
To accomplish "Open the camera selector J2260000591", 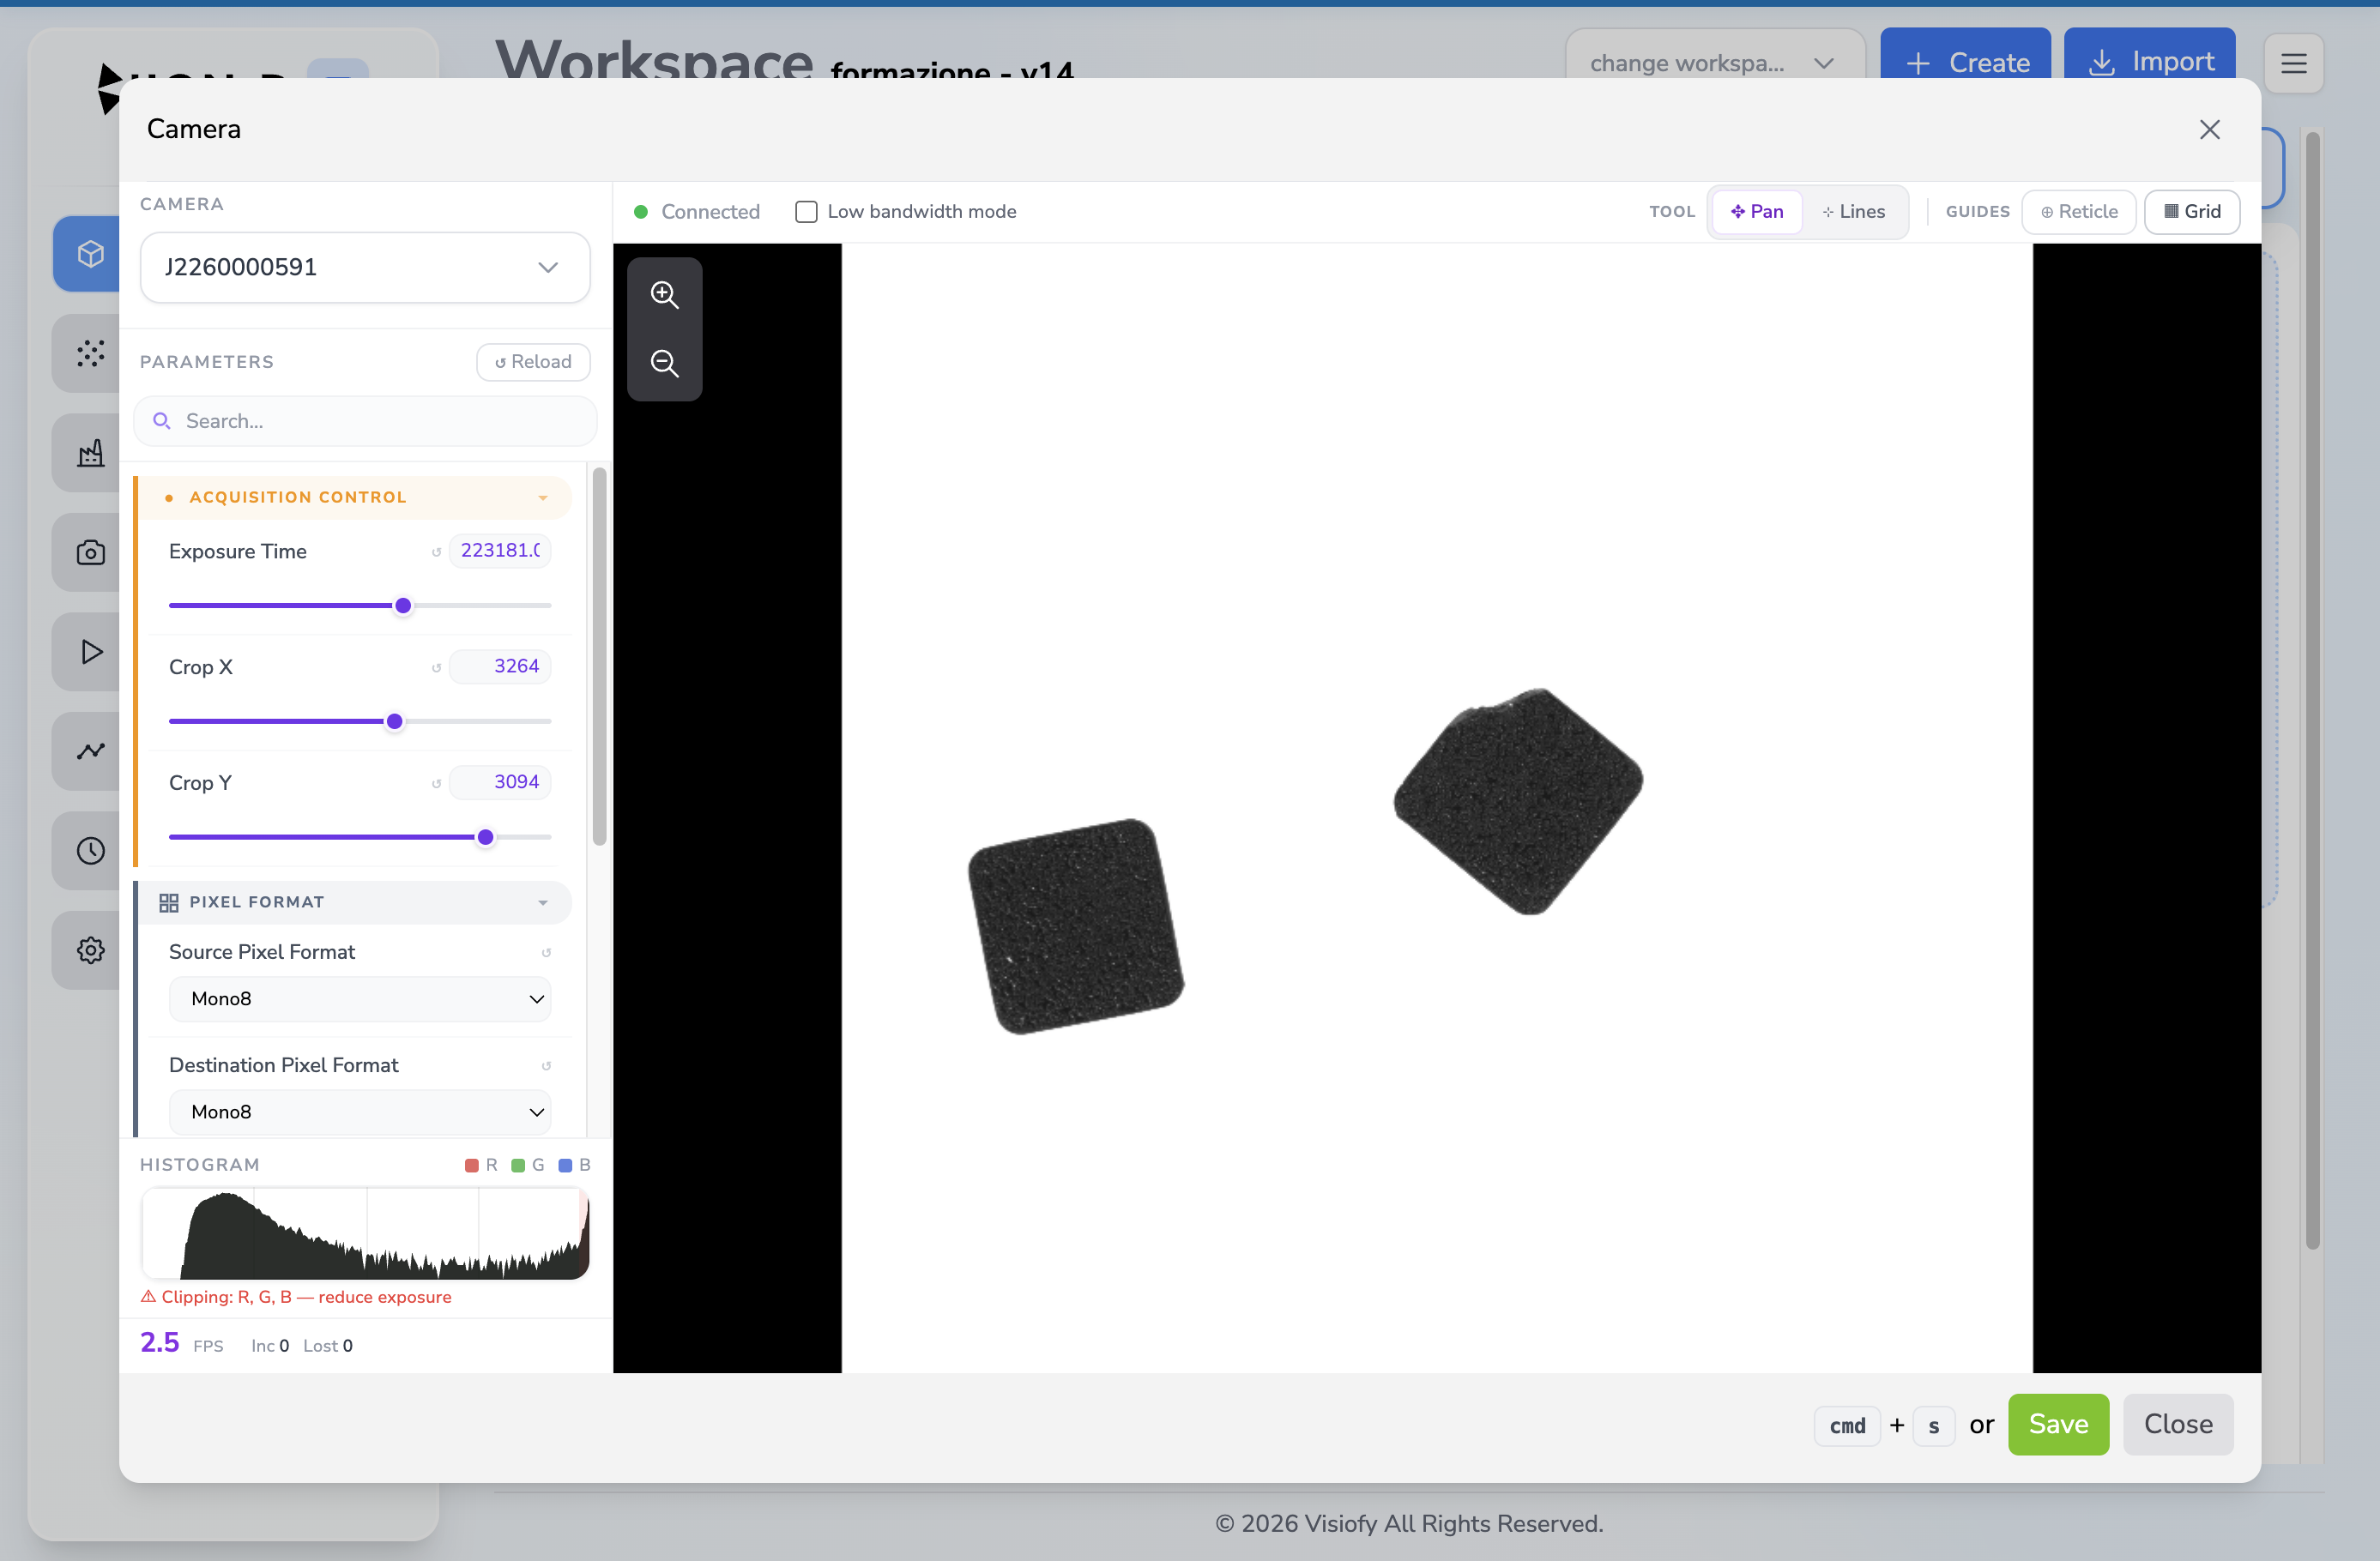I will point(365,267).
